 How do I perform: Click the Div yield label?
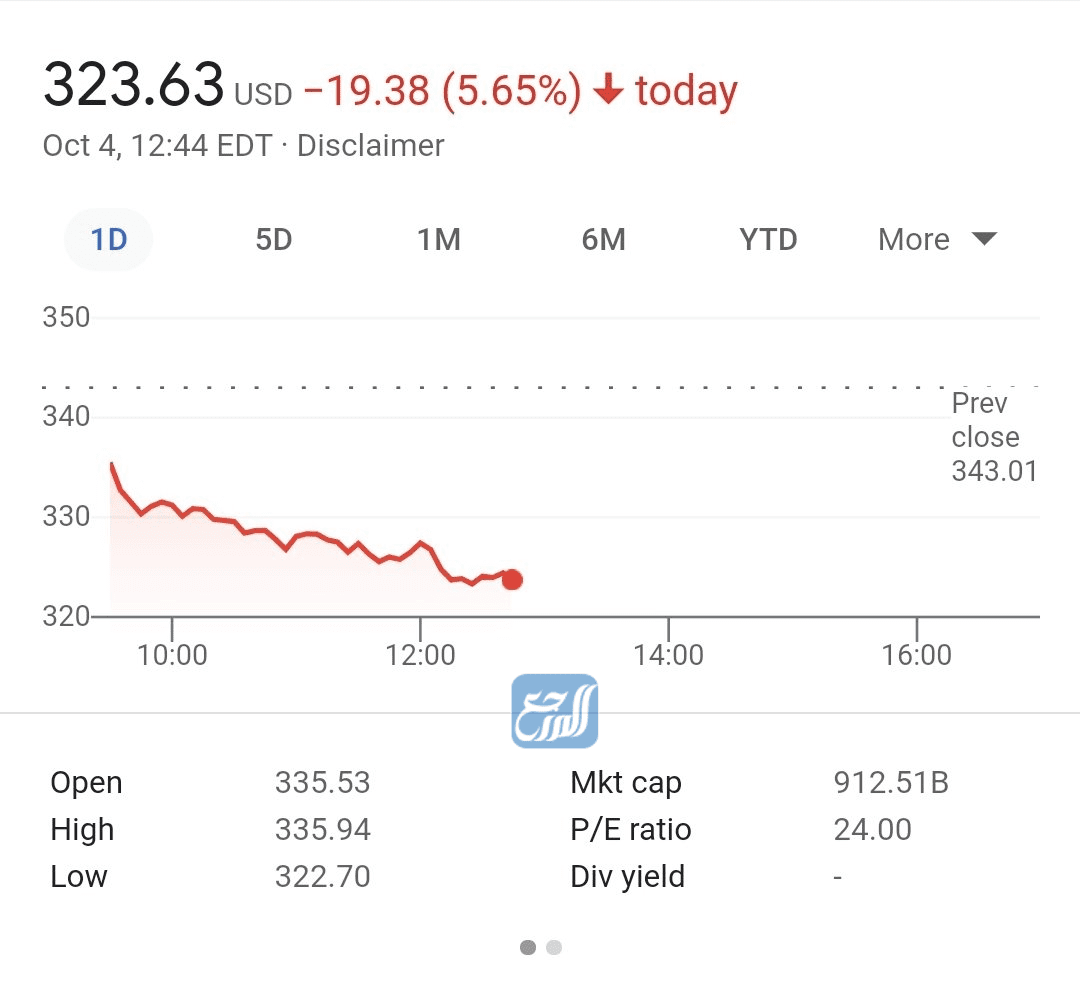point(627,876)
